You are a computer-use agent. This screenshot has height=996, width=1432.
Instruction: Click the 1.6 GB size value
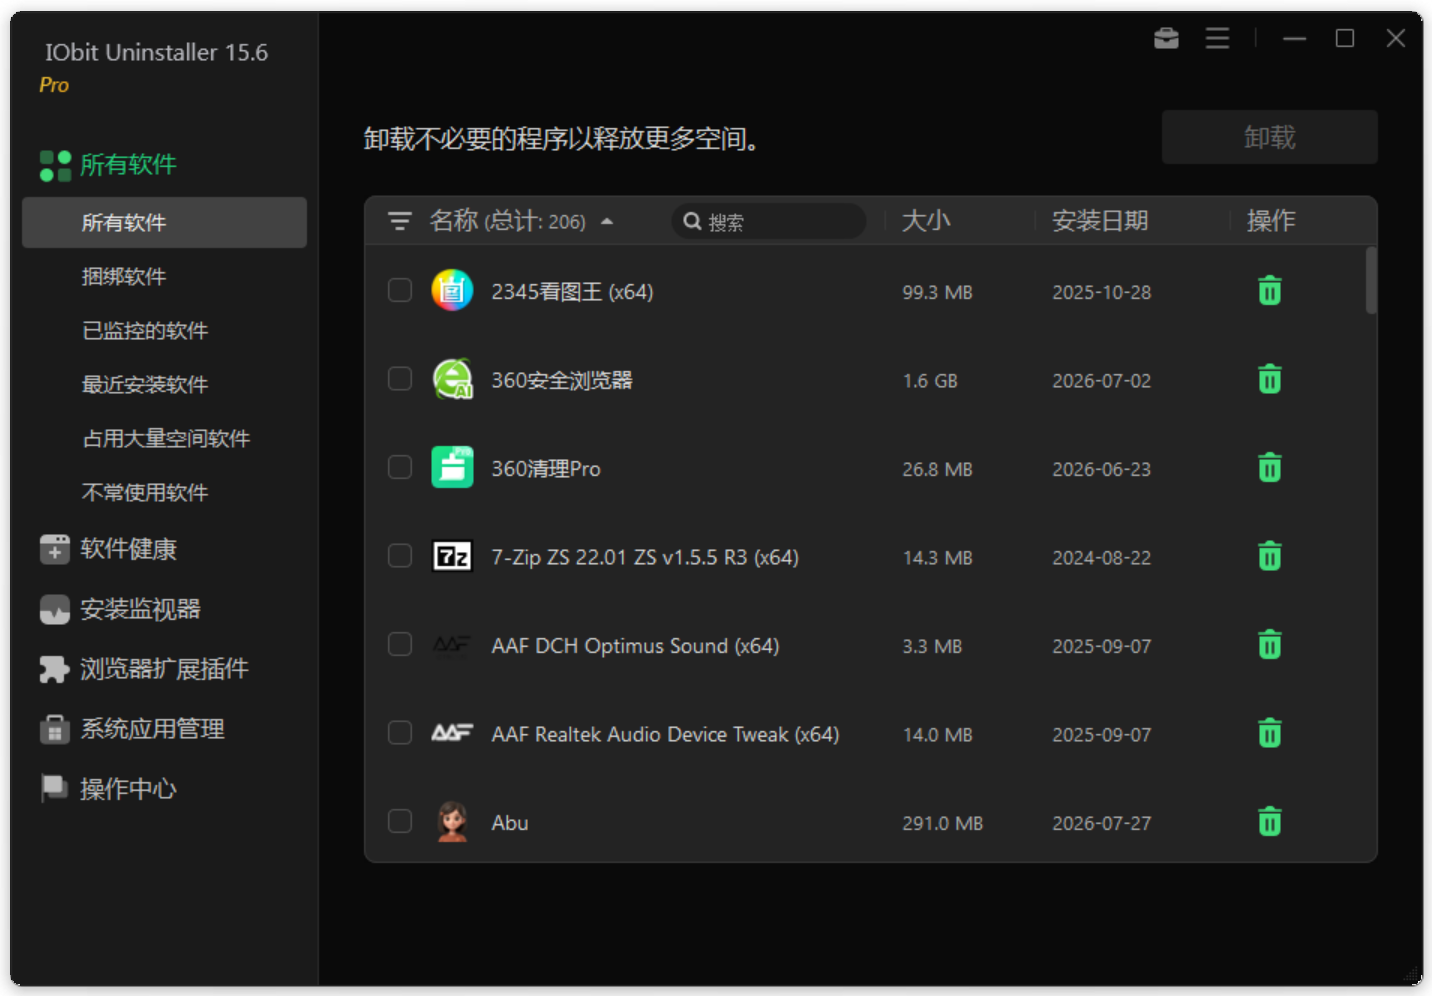tap(930, 381)
